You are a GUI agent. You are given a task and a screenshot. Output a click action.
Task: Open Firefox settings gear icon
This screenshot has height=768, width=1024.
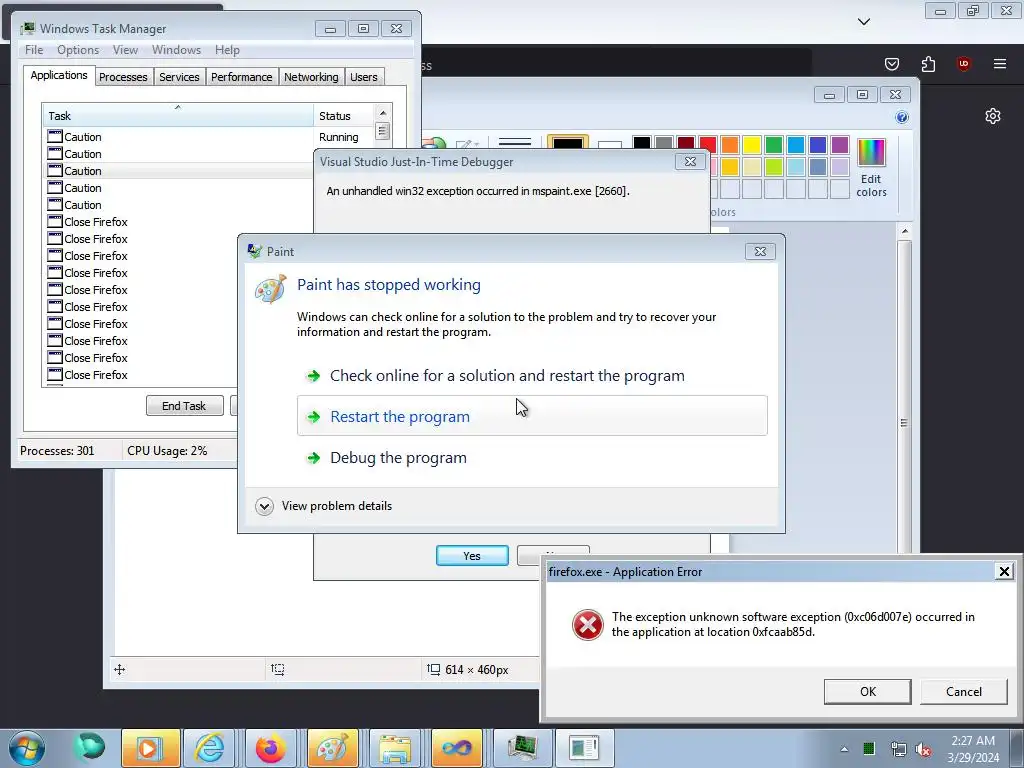pyautogui.click(x=993, y=116)
